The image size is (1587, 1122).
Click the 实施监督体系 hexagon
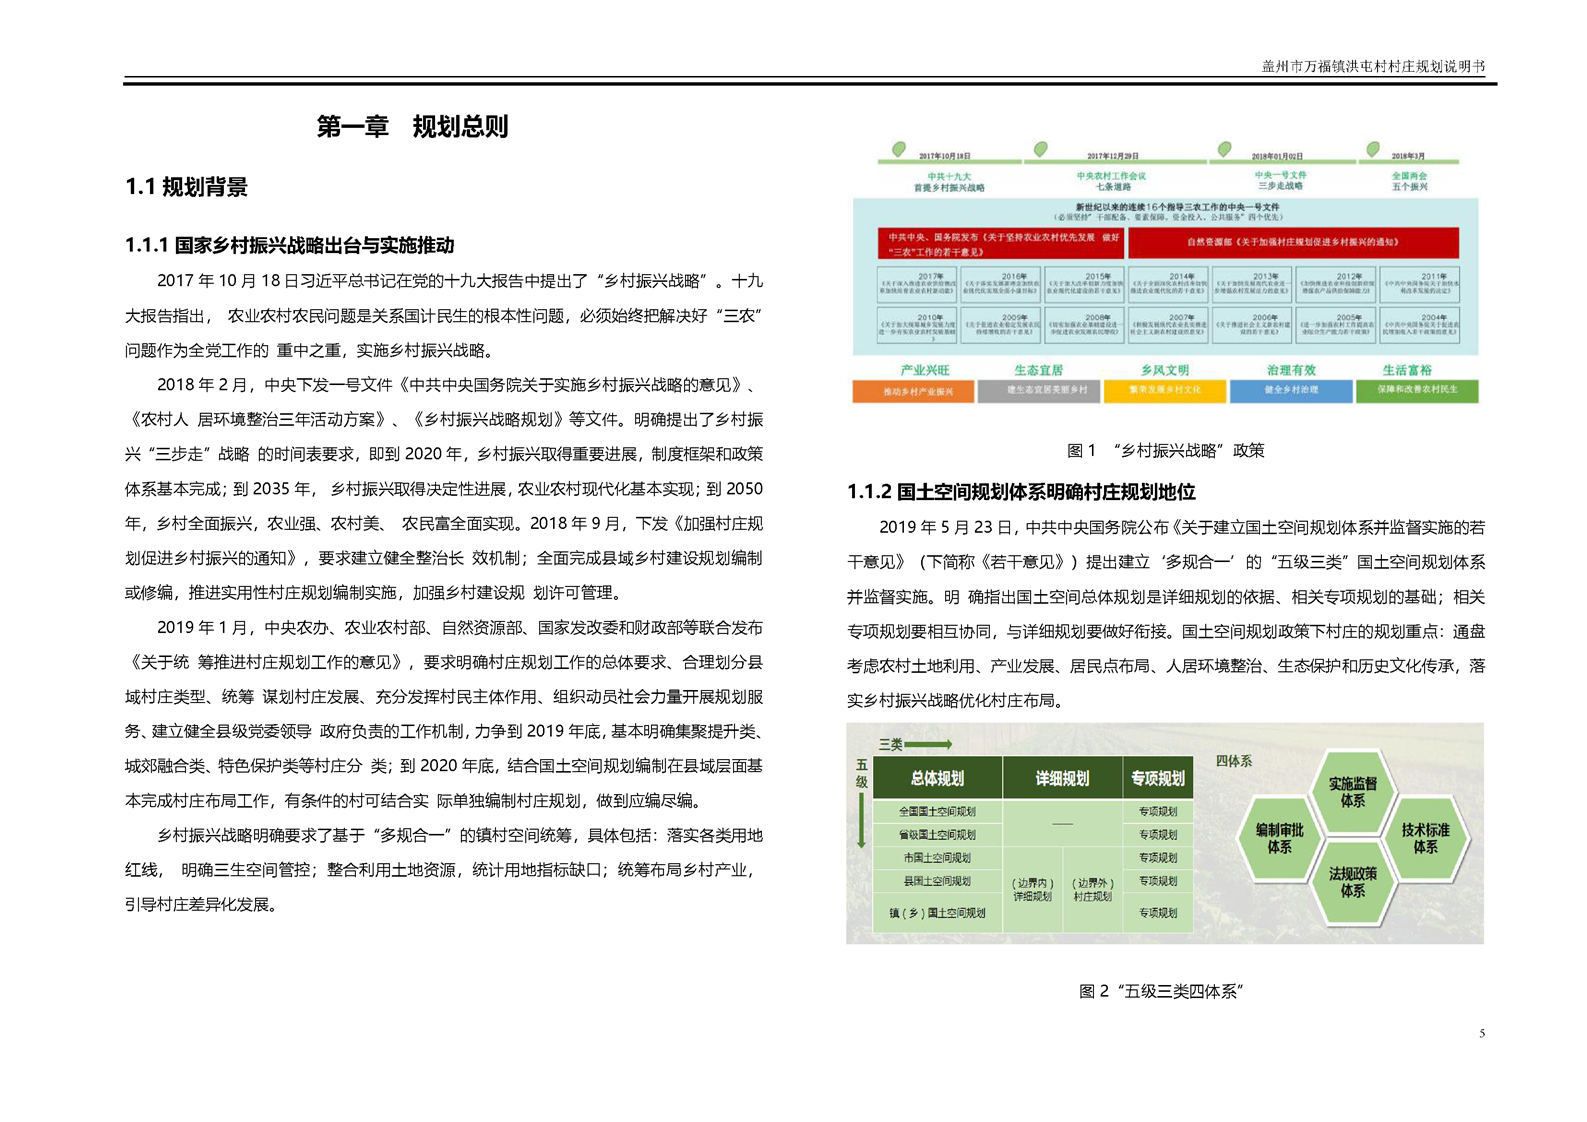pos(1352,792)
